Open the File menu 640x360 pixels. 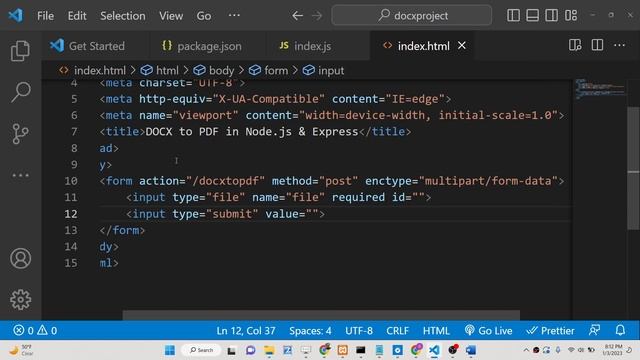click(x=45, y=16)
